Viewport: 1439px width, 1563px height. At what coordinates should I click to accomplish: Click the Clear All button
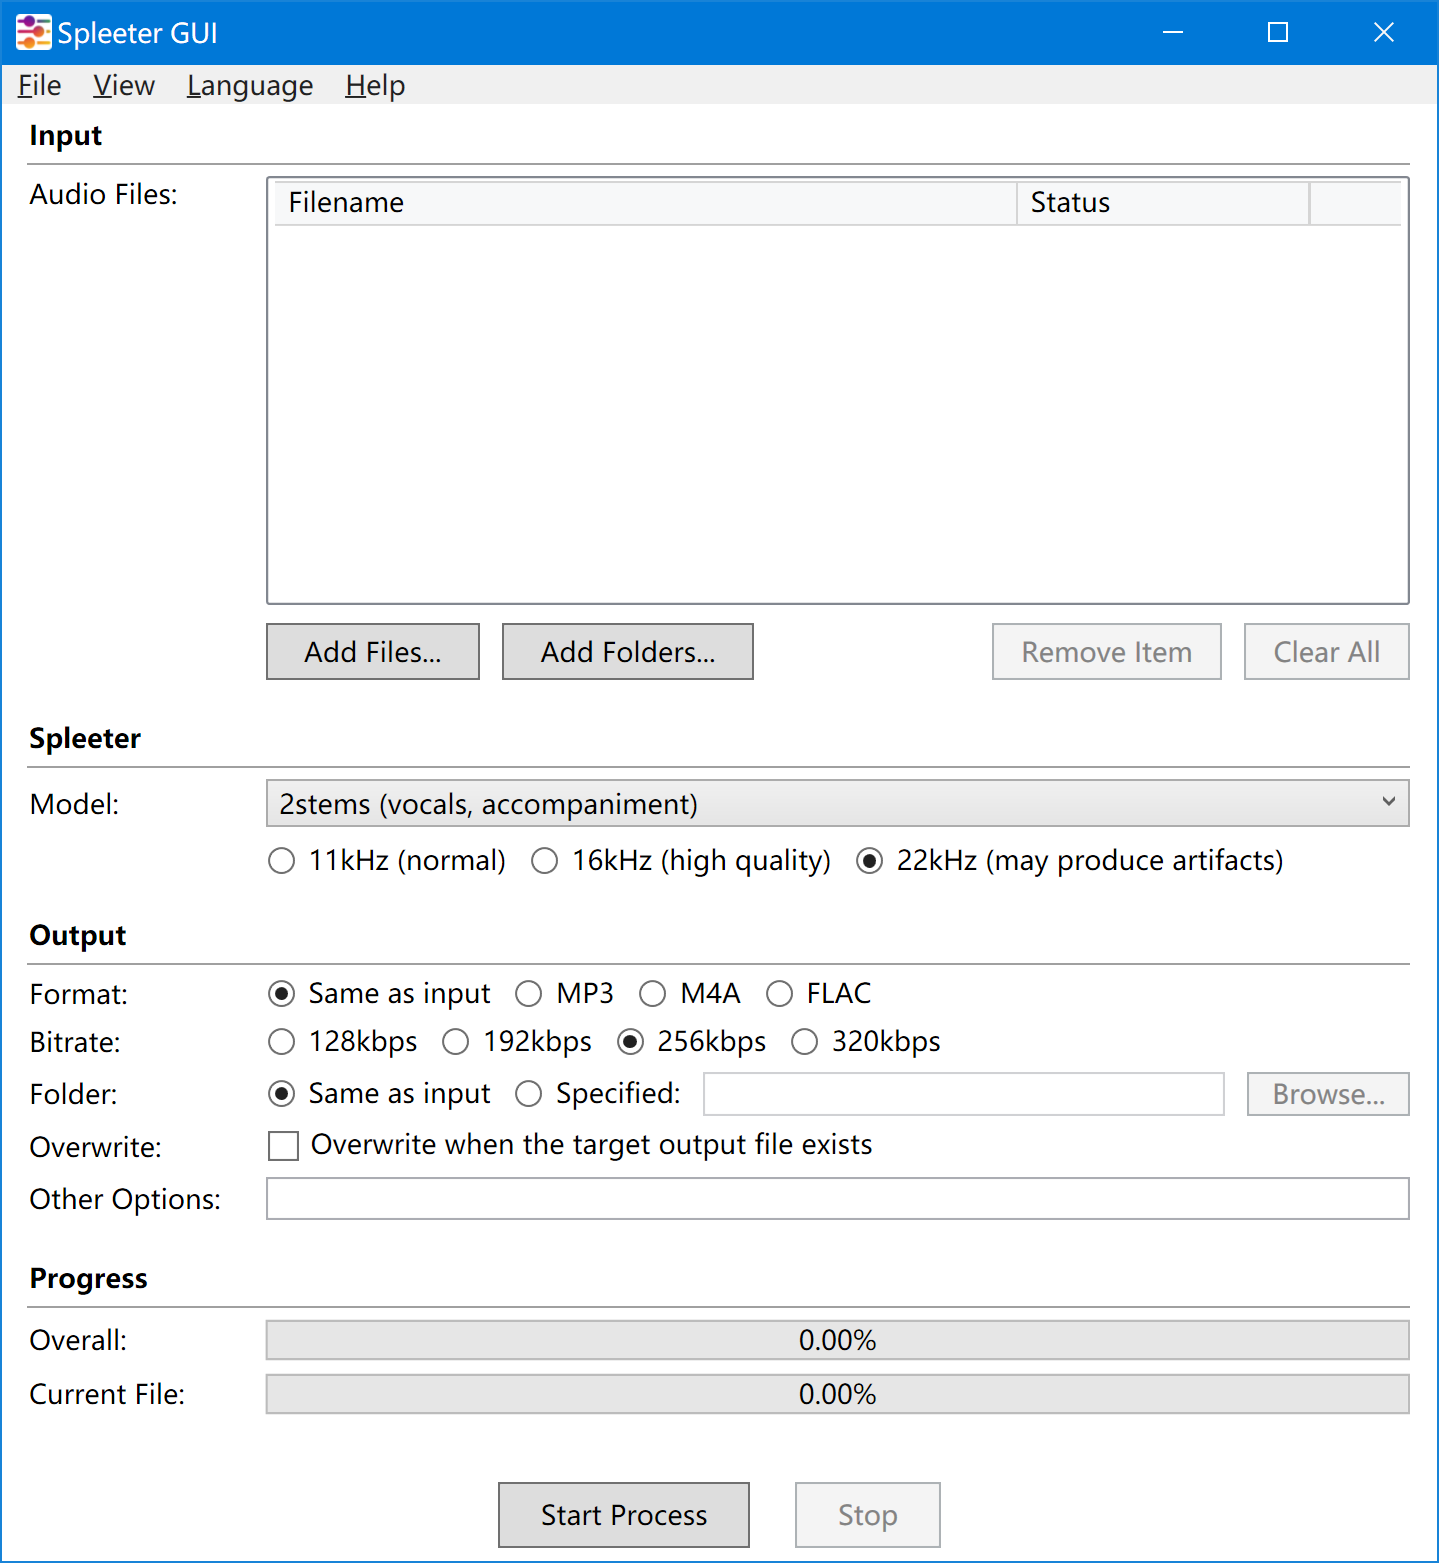click(1327, 652)
